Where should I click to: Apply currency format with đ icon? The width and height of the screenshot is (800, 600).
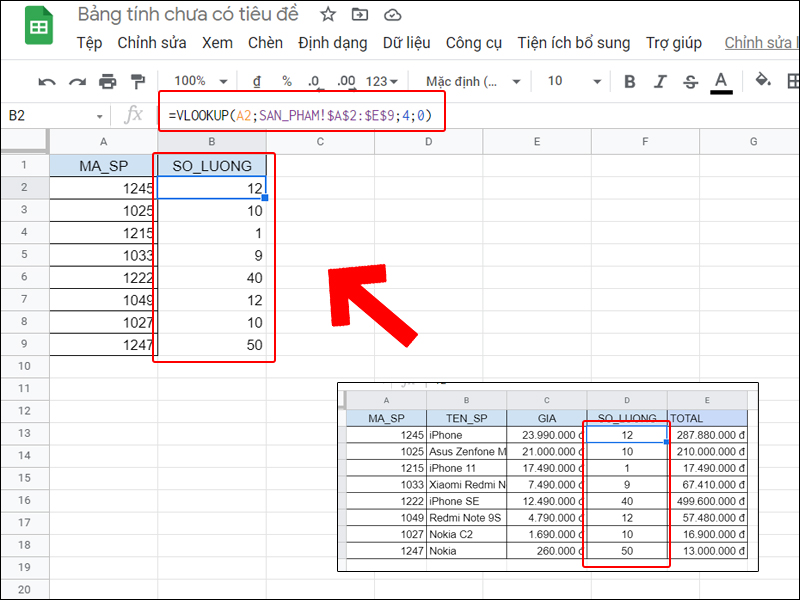click(257, 81)
